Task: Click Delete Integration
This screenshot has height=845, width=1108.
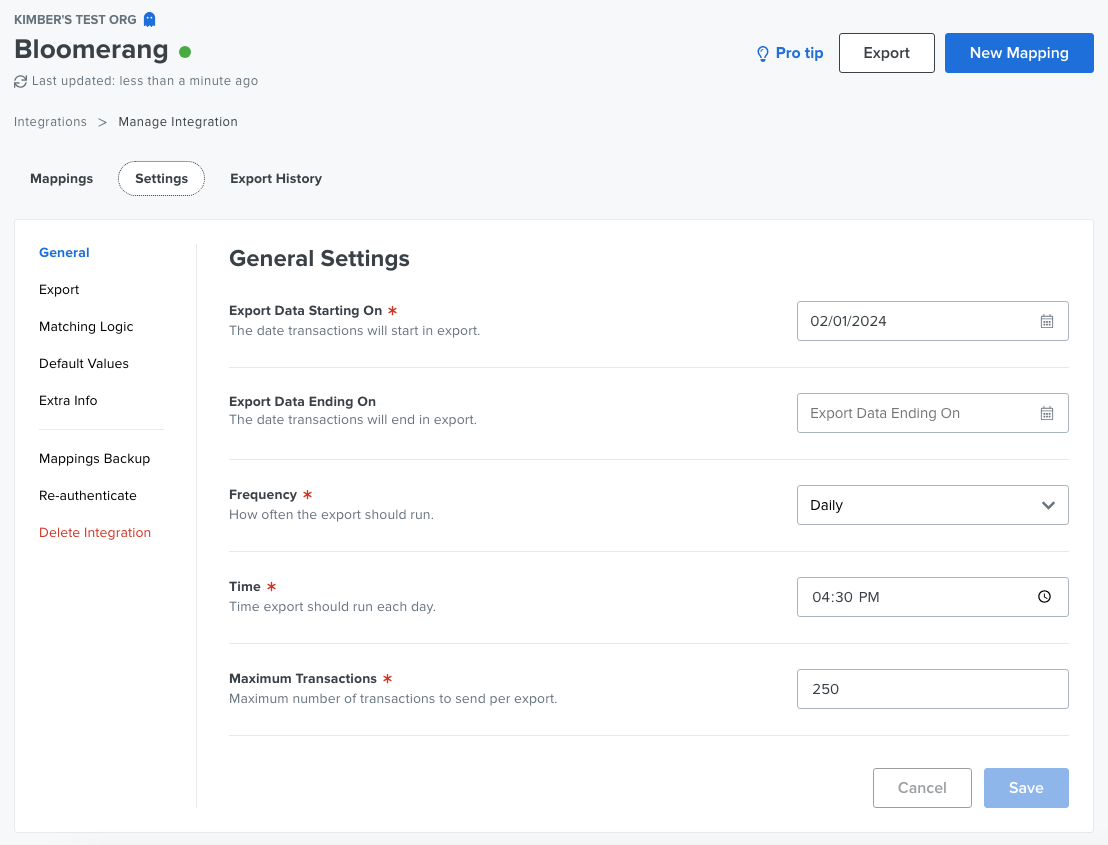Action: pos(95,533)
